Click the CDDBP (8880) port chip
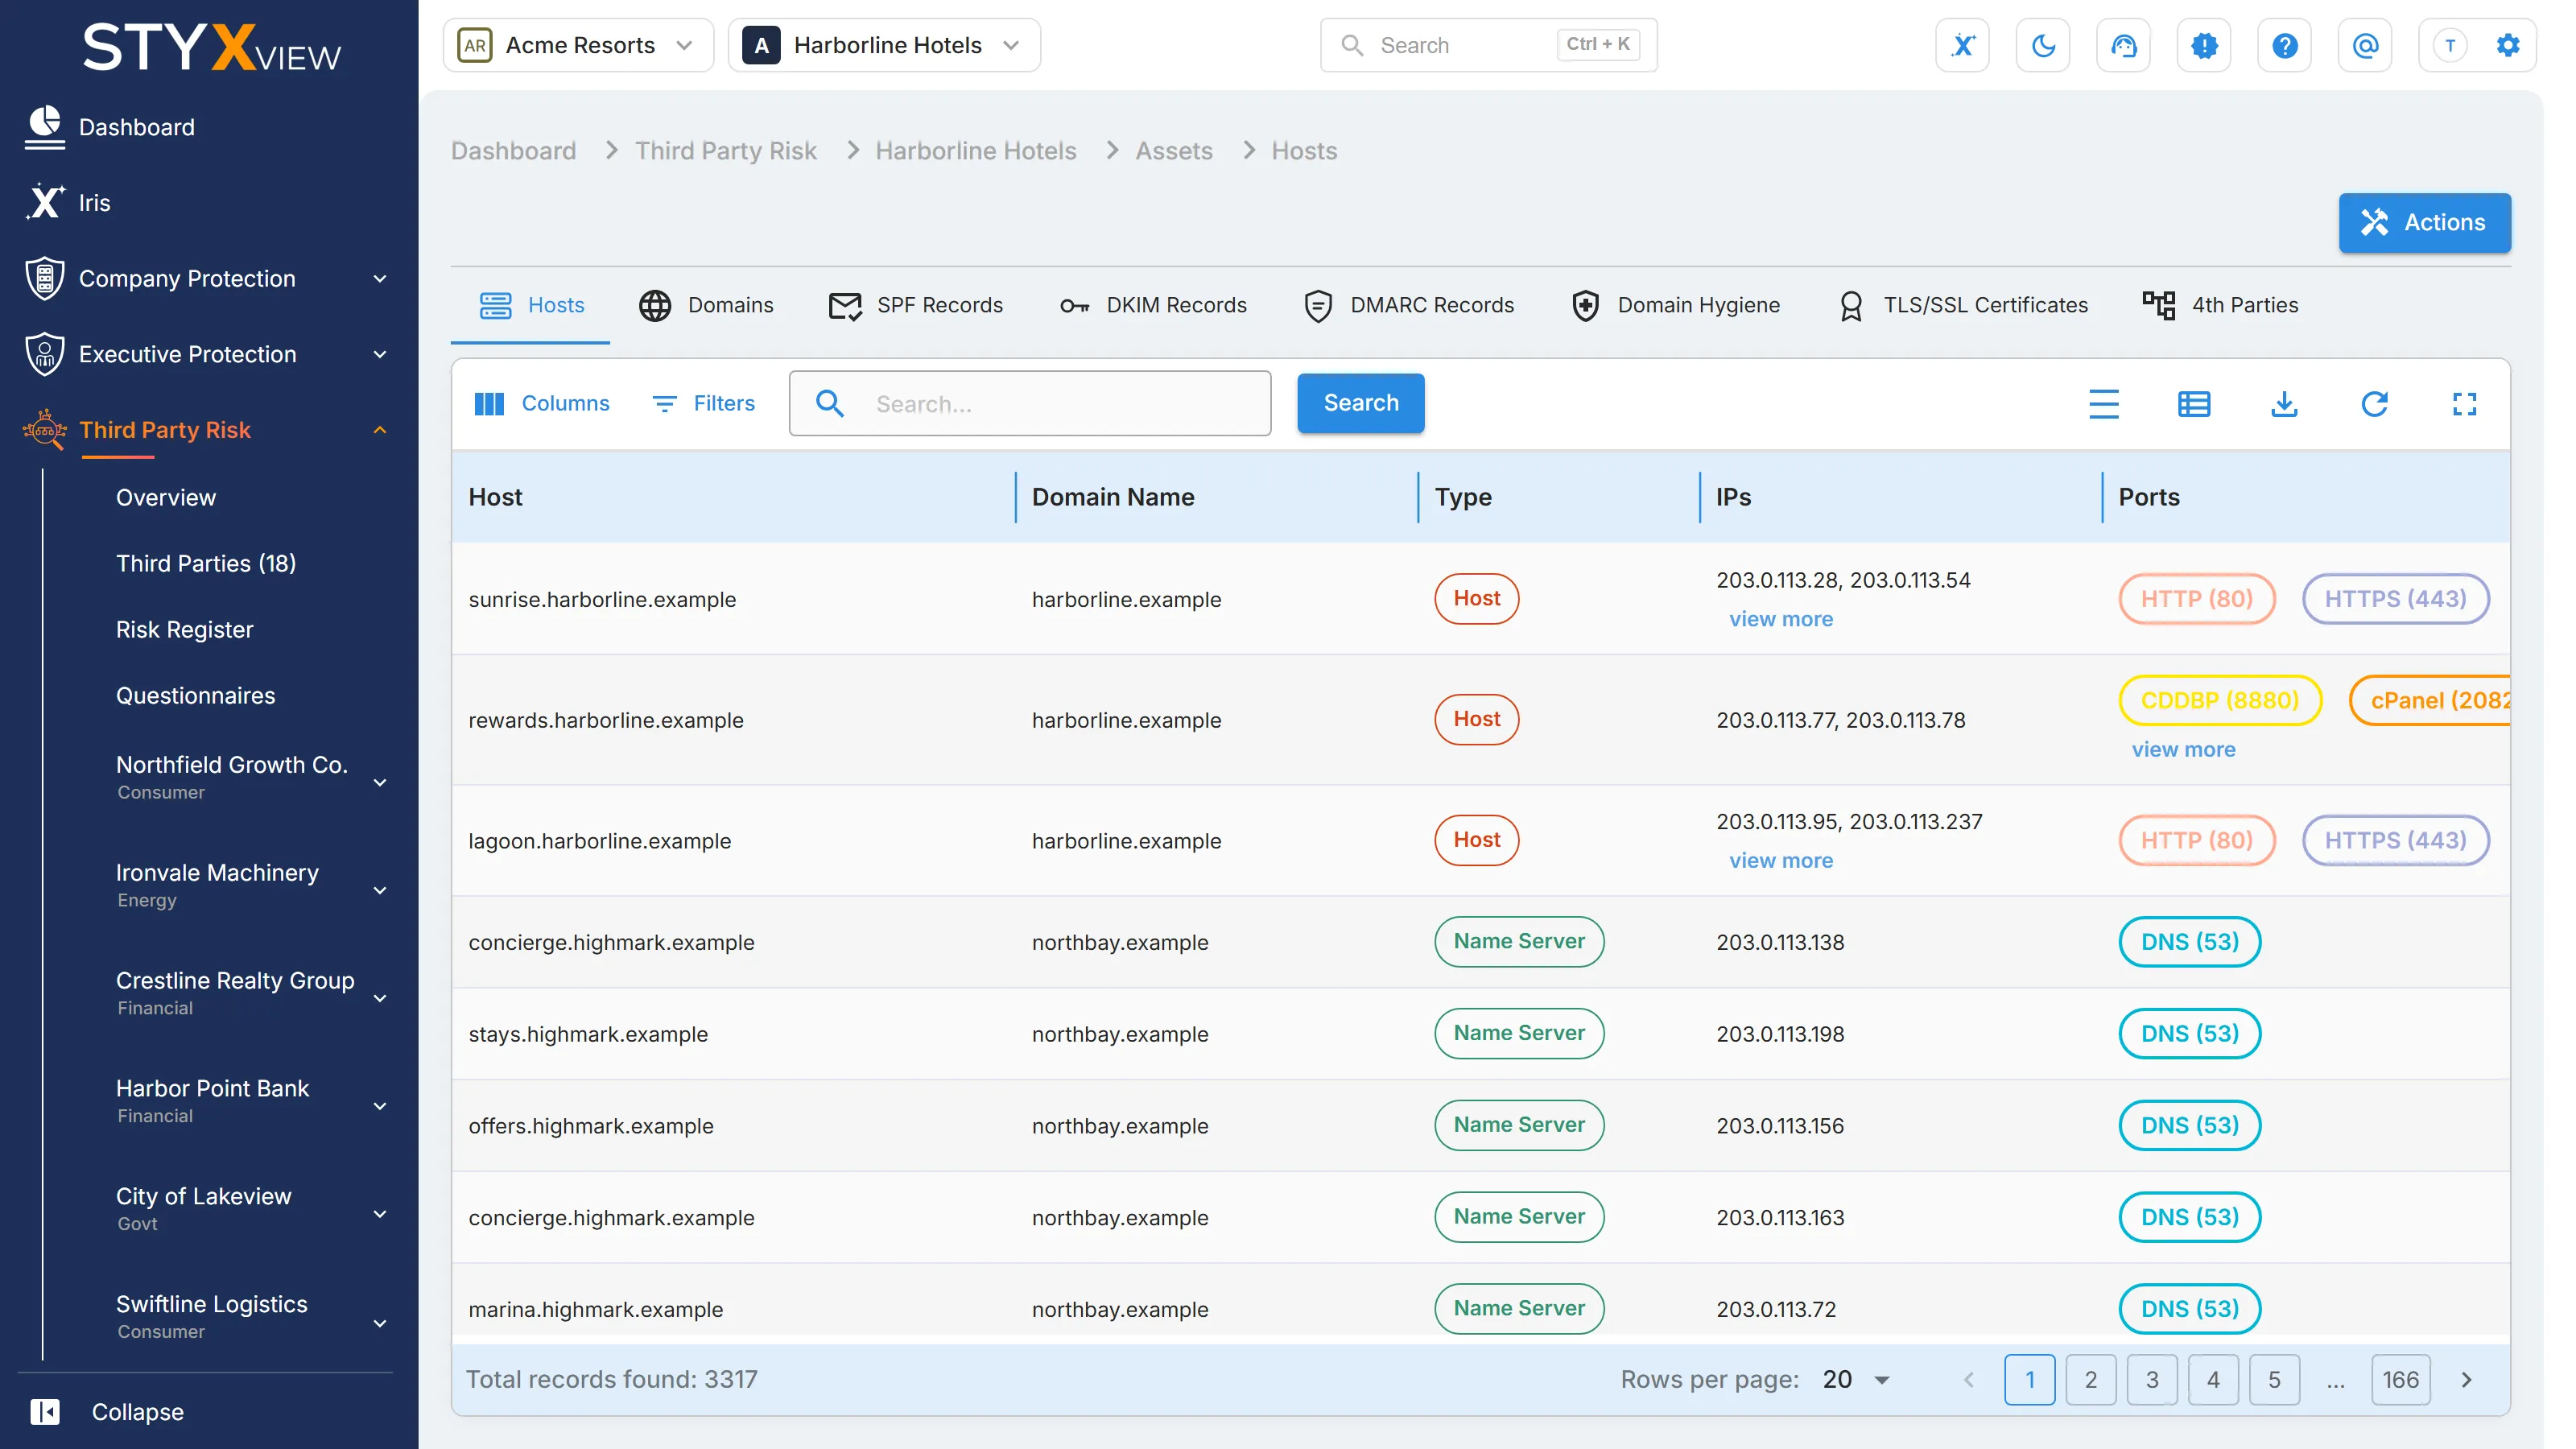 point(2219,700)
